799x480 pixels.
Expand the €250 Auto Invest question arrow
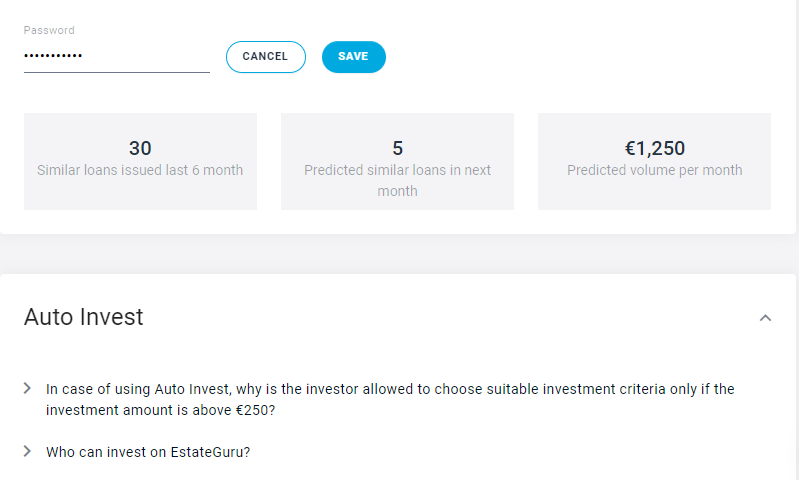(x=27, y=388)
